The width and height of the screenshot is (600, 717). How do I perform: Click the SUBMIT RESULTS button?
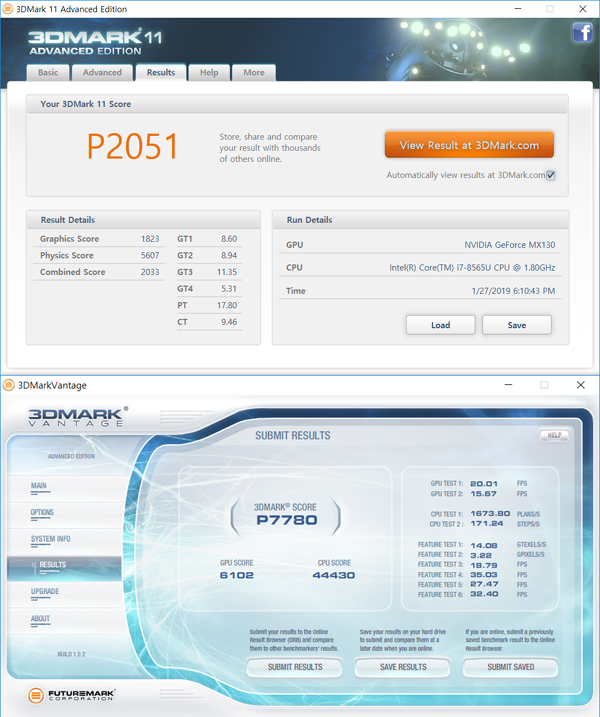295,667
